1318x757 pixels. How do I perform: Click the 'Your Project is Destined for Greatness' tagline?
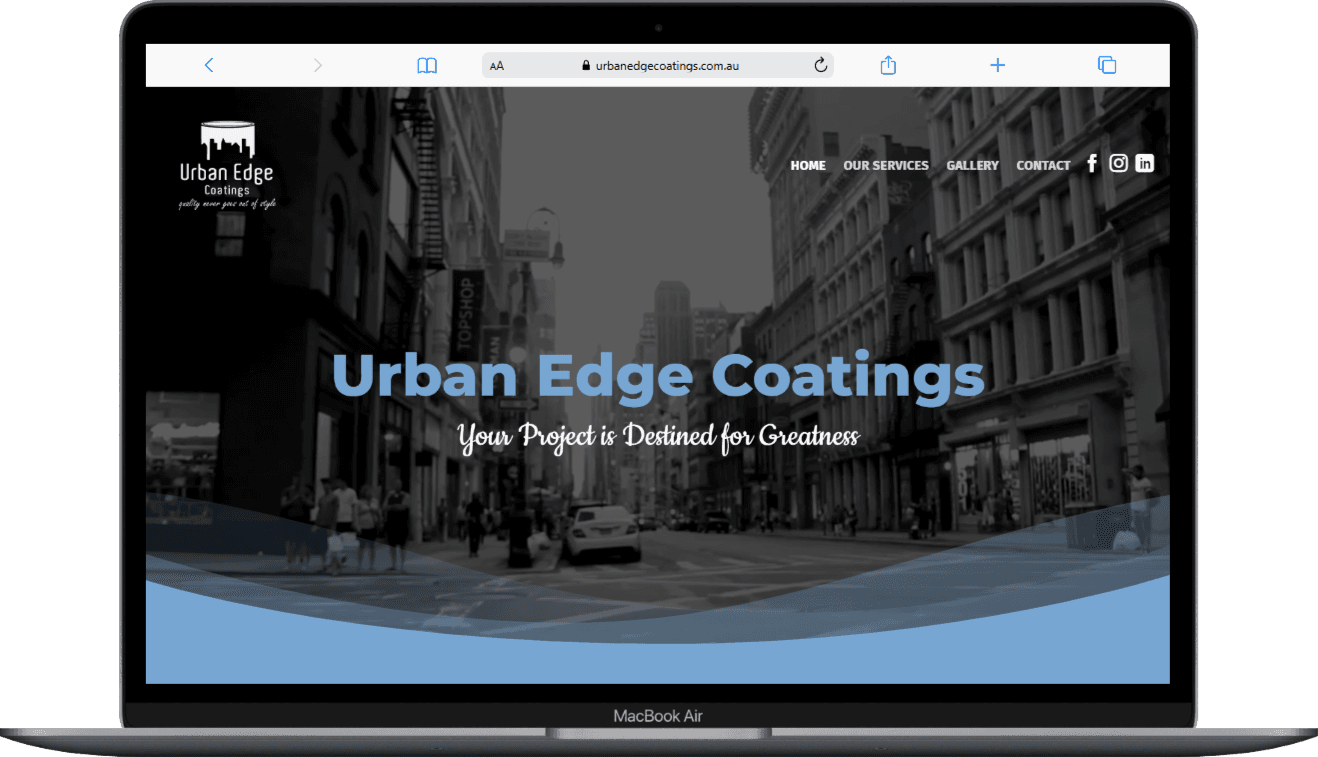[x=658, y=437]
